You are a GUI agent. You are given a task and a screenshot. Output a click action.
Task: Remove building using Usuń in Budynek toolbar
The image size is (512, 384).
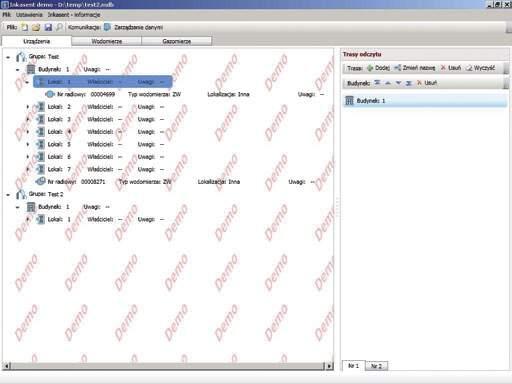[x=427, y=83]
